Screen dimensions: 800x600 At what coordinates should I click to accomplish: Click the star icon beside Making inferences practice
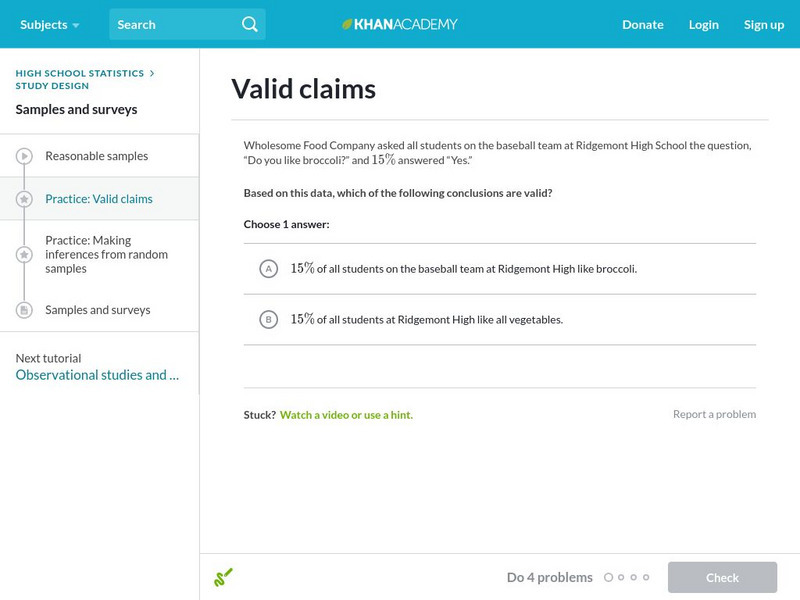[x=24, y=255]
